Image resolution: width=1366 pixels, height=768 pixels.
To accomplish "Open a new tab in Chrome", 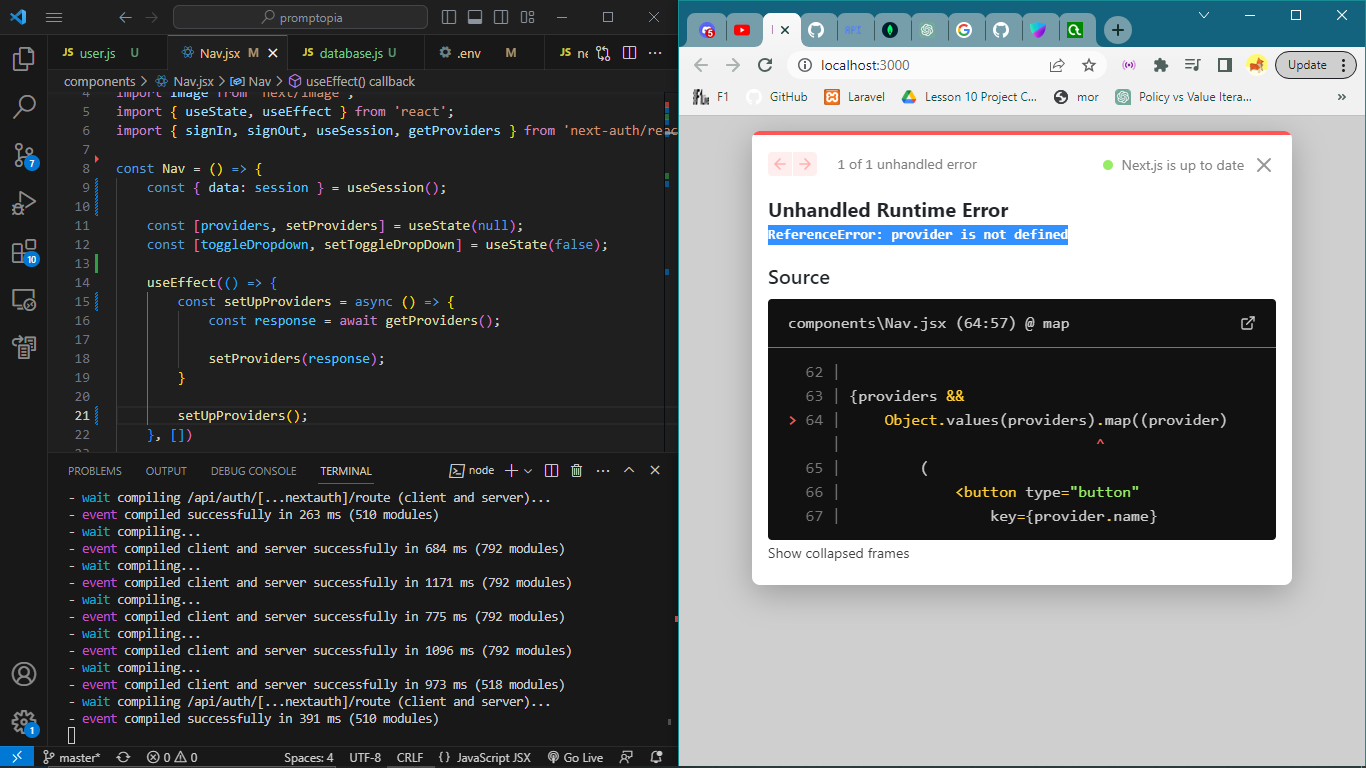I will (1117, 30).
